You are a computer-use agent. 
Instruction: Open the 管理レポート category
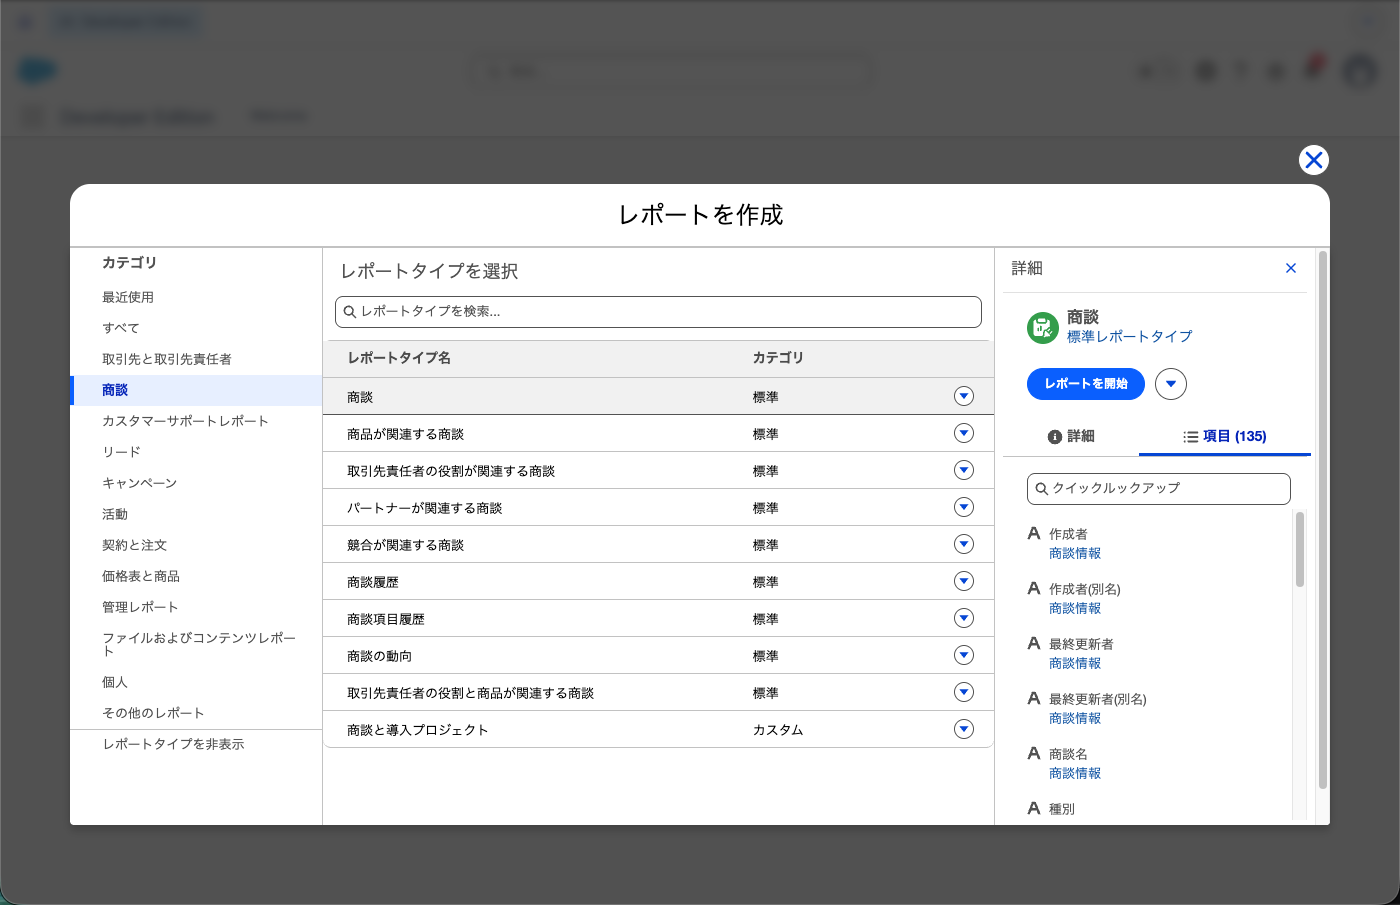pos(196,607)
